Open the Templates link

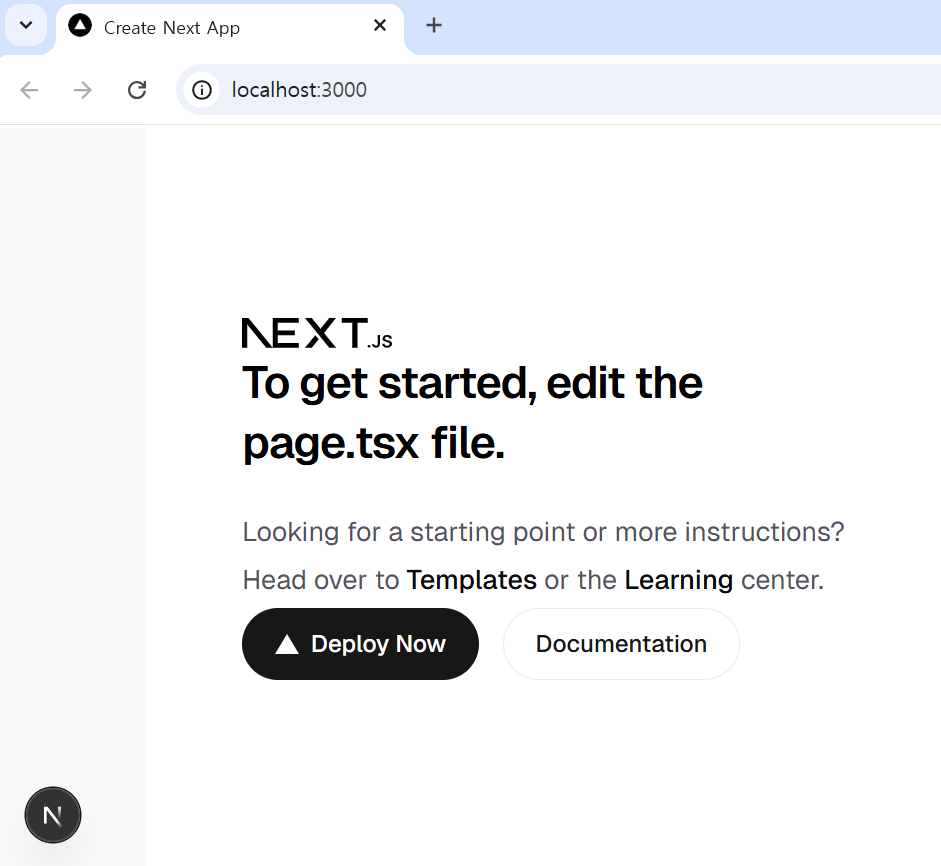tap(471, 580)
